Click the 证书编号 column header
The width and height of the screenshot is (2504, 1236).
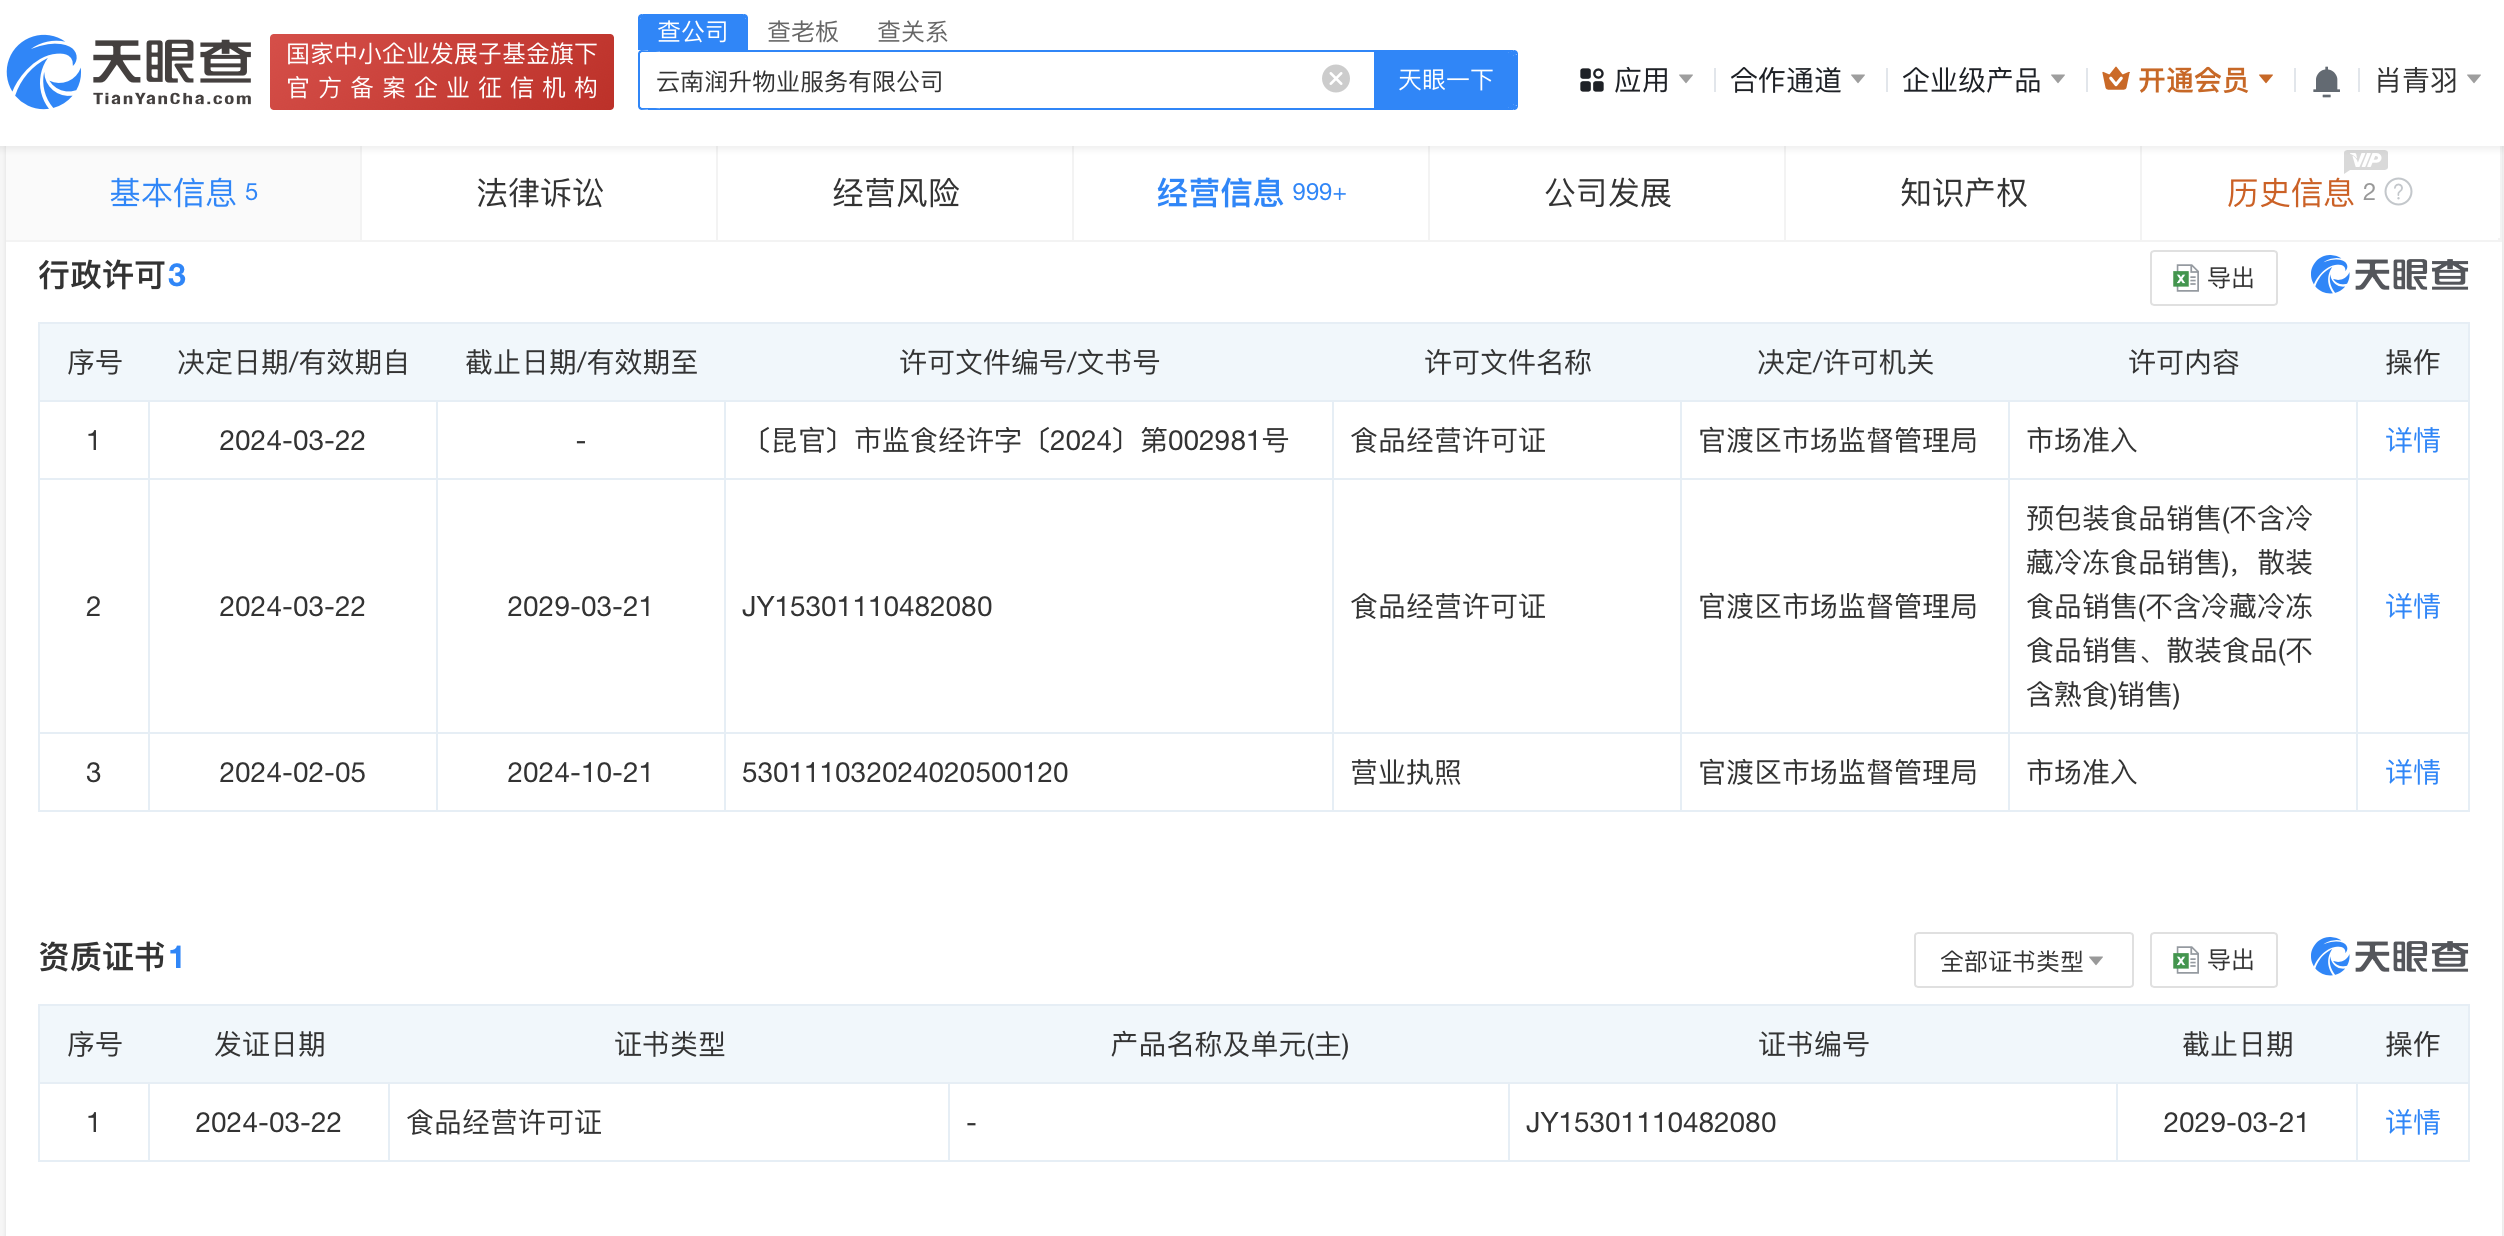pyautogui.click(x=1813, y=1044)
